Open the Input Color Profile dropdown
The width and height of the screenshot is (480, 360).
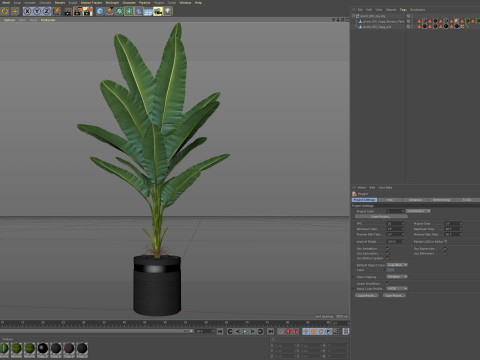(x=397, y=288)
